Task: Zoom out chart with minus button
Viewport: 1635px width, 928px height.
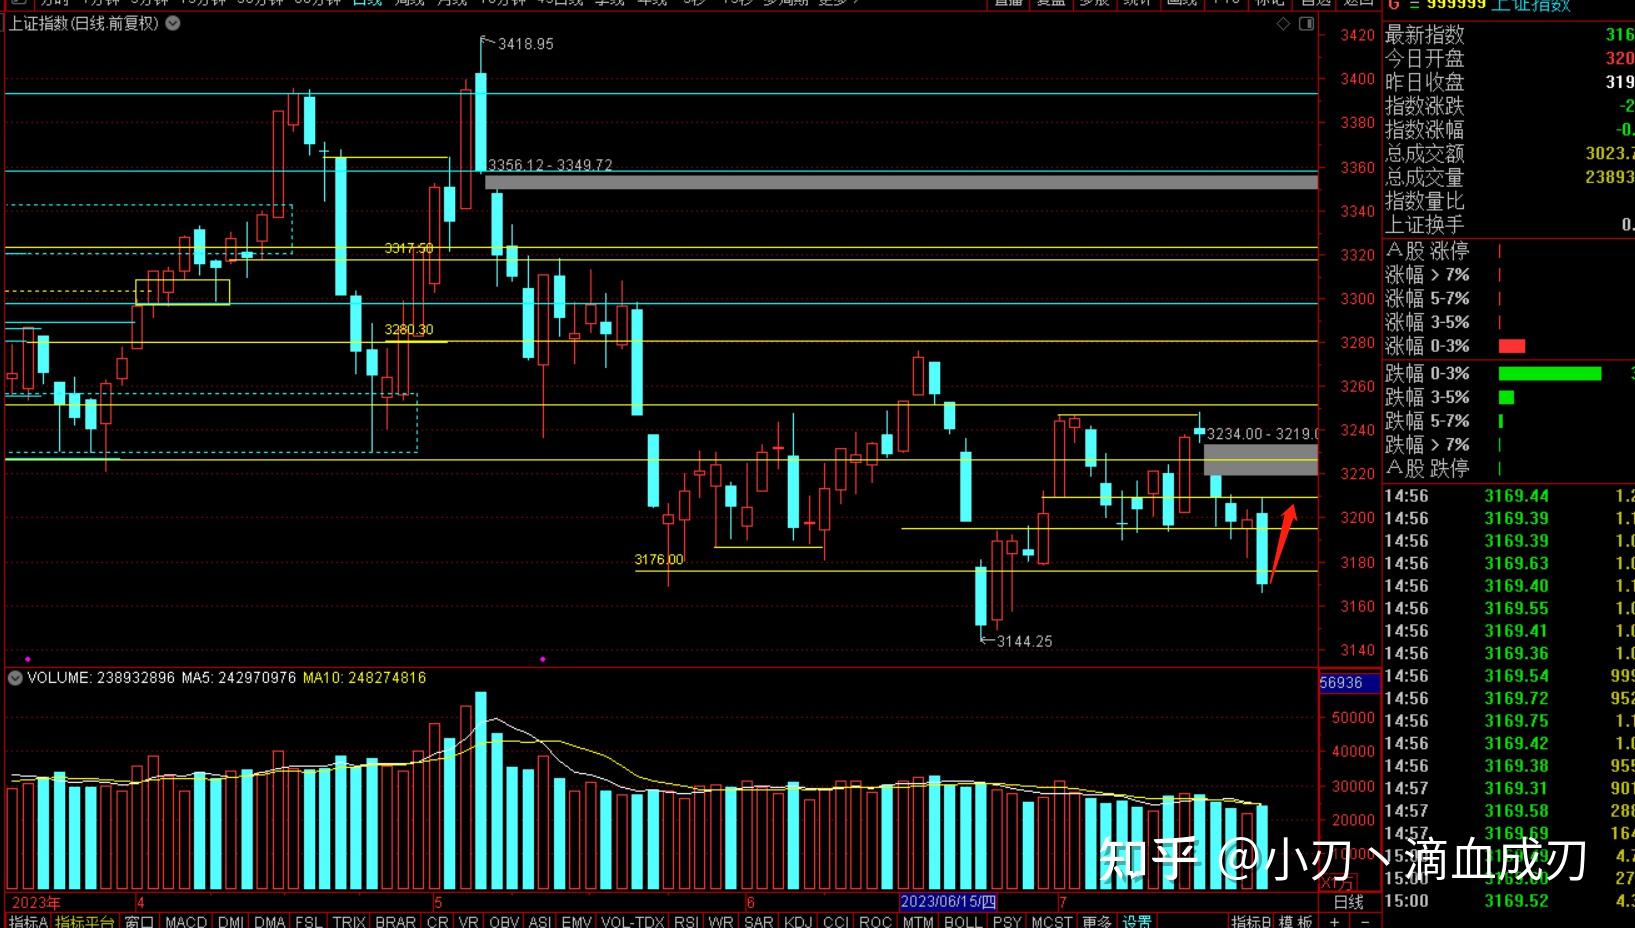Action: (1365, 921)
